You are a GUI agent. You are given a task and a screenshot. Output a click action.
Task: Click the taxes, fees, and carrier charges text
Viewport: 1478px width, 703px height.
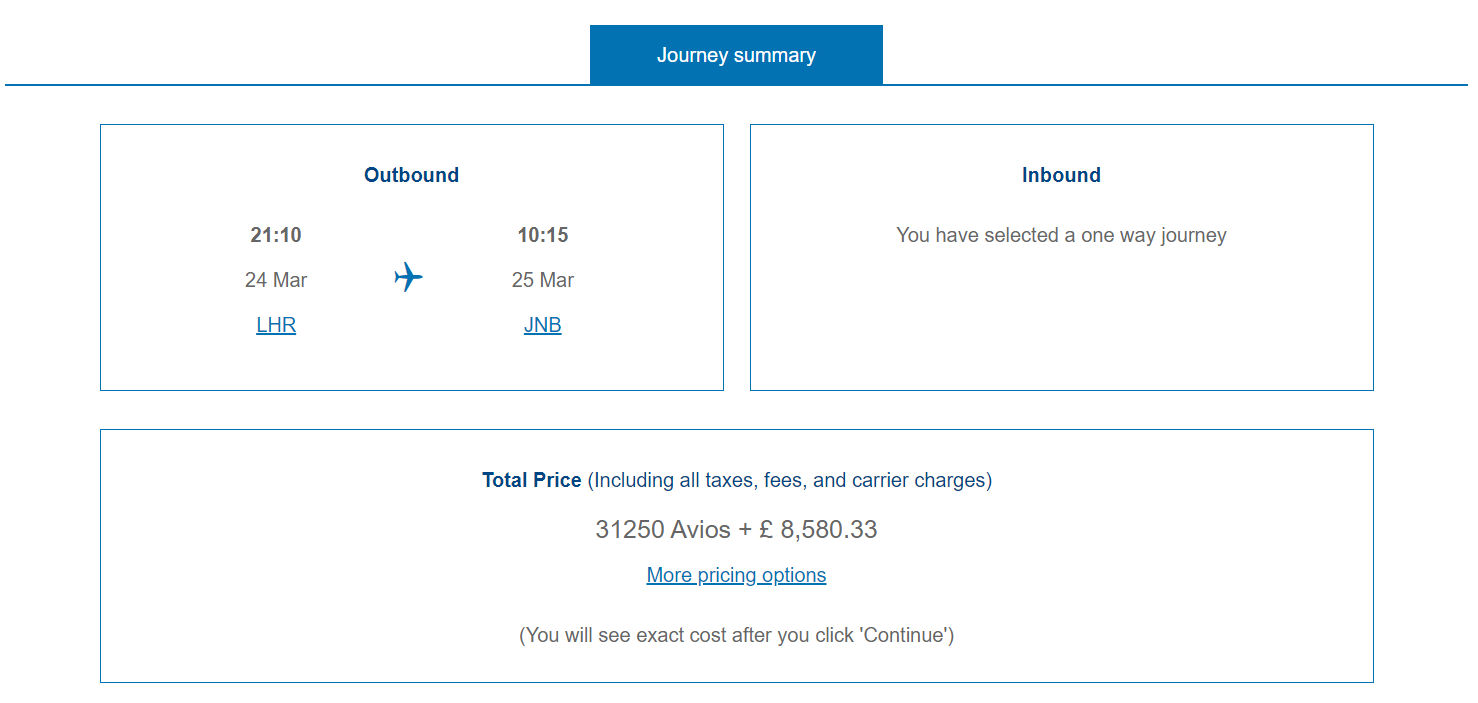pyautogui.click(x=790, y=480)
